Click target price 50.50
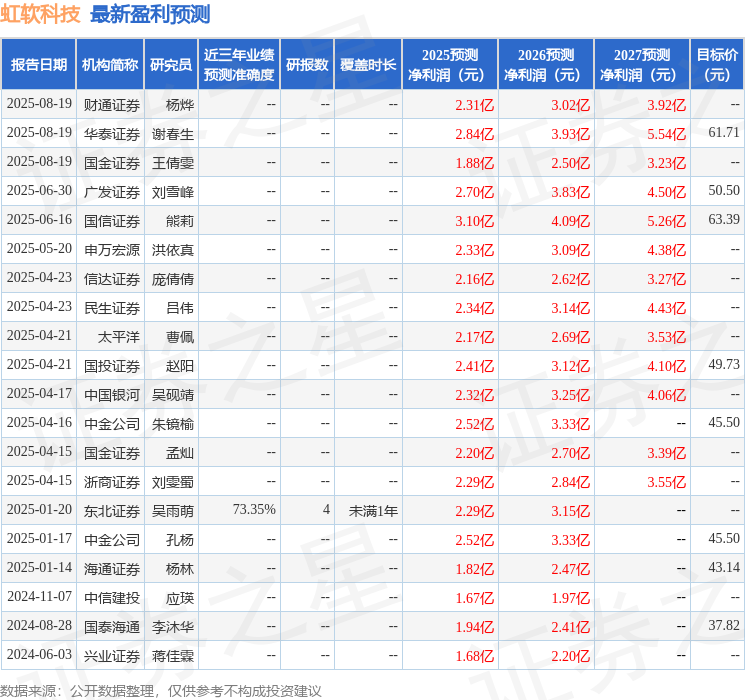Viewport: 745px width, 700px height. click(724, 191)
